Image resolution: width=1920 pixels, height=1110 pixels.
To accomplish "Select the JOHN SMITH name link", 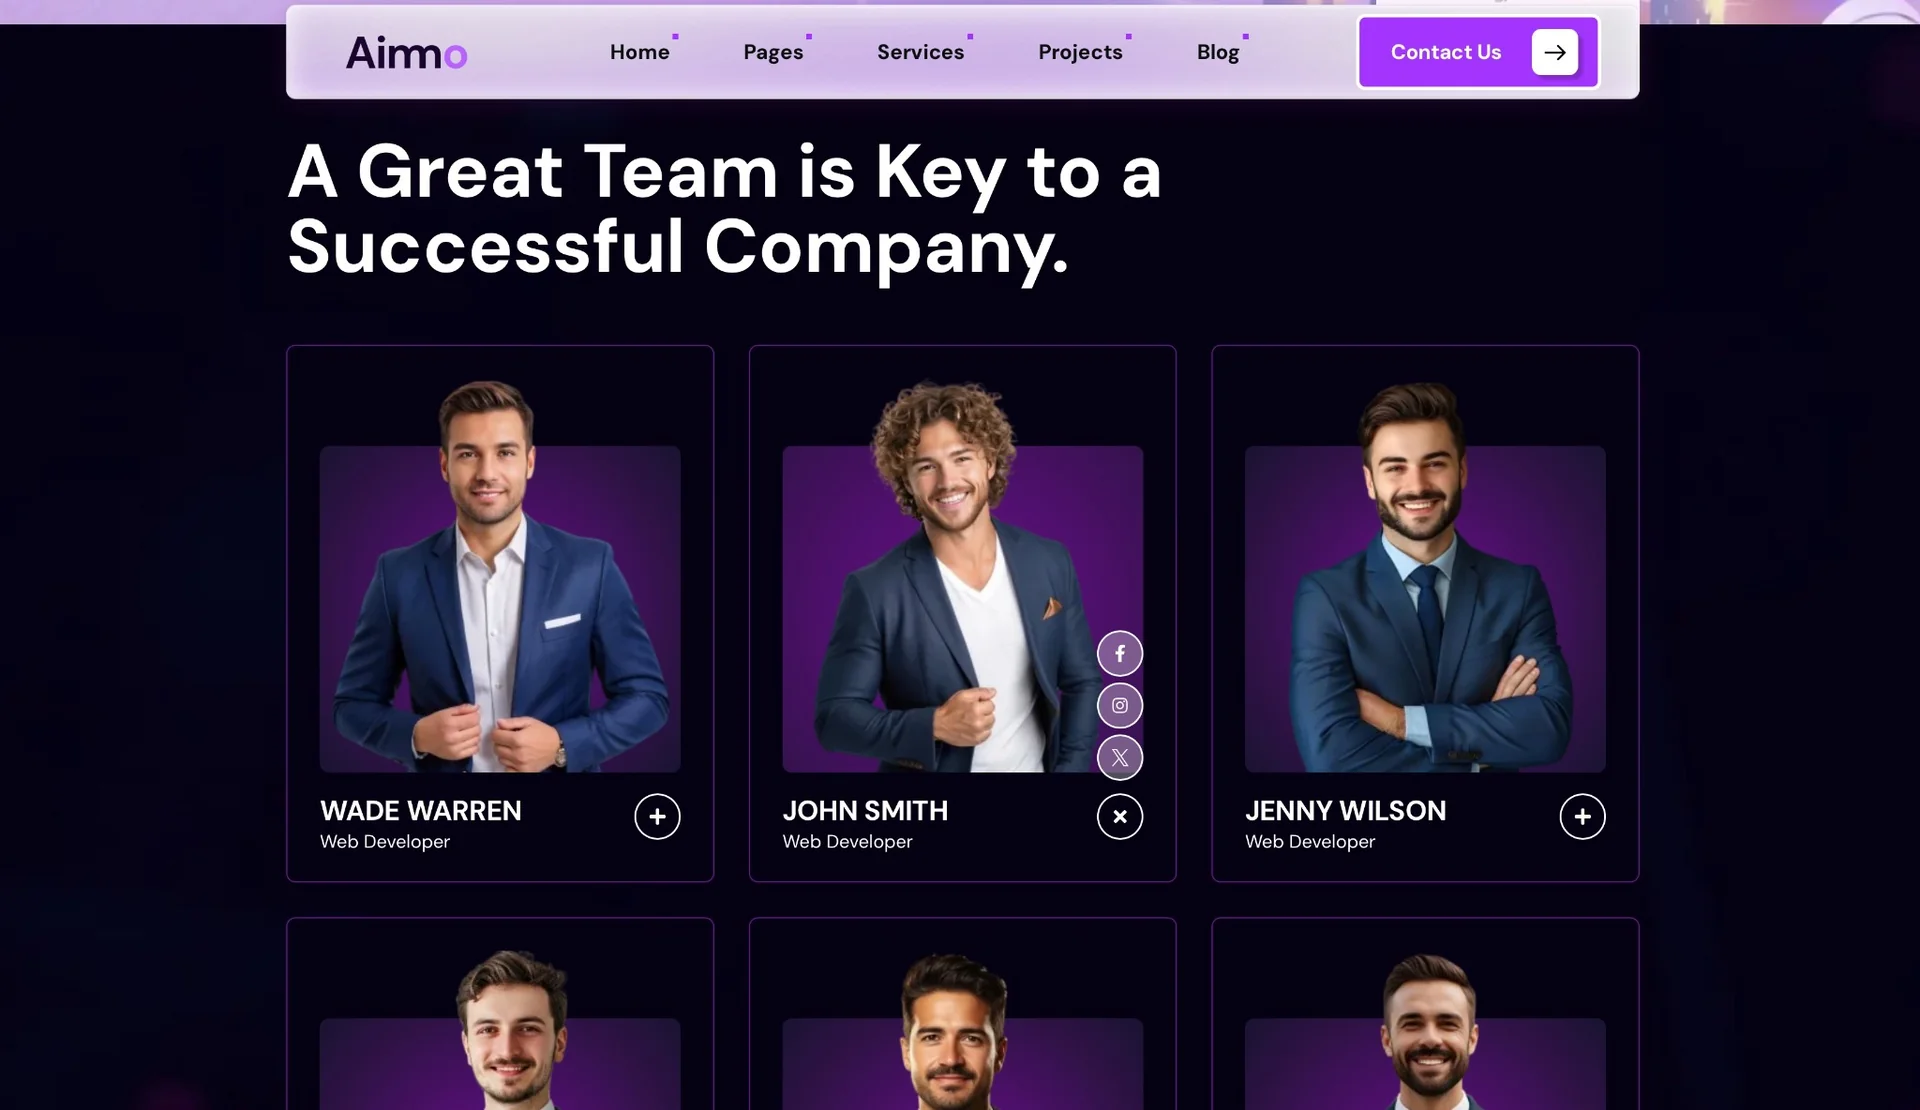I will [x=865, y=811].
